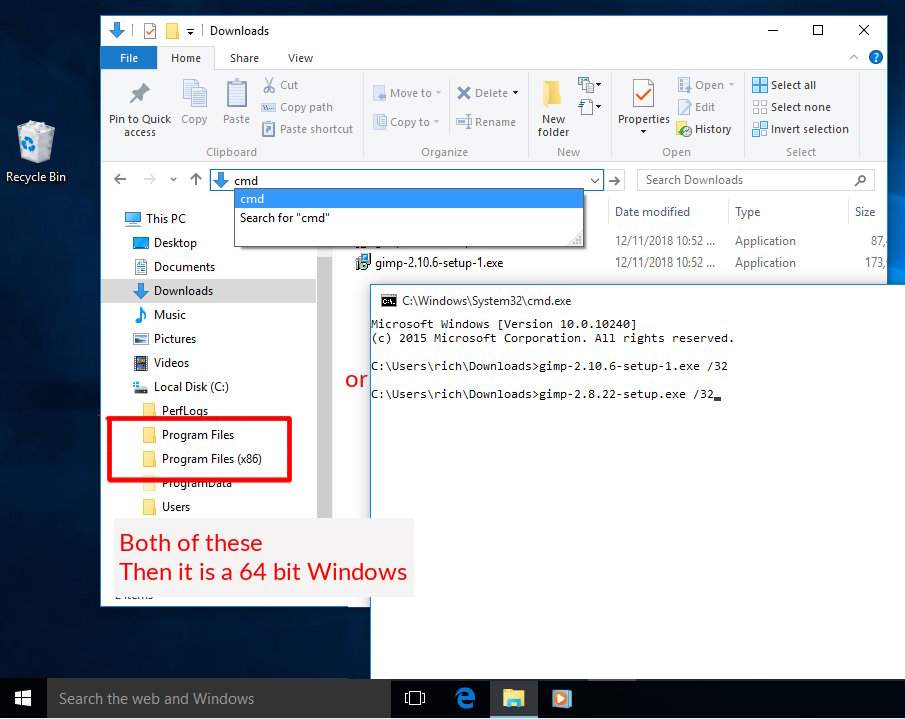Screen dimensions: 905x719
Task: Switch to the View ribbon tab
Action: coord(300,58)
